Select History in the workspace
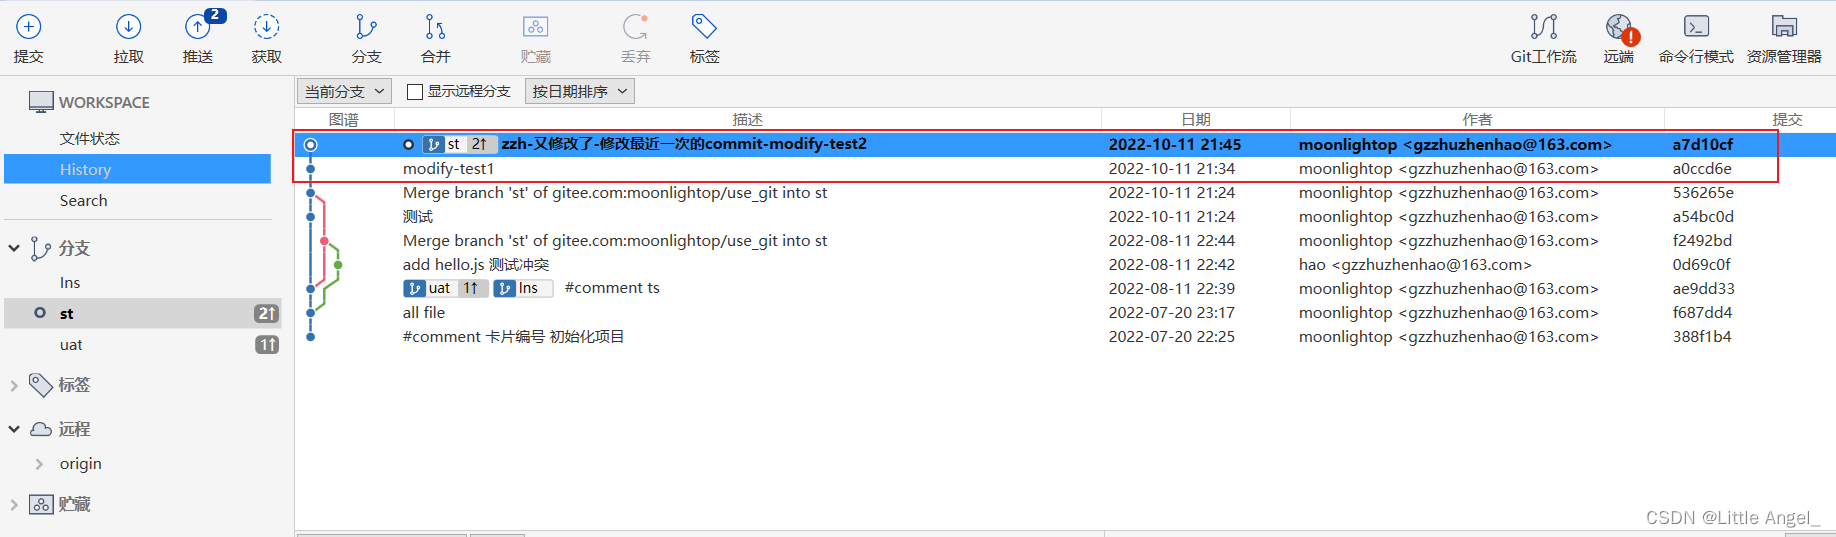 [x=137, y=169]
